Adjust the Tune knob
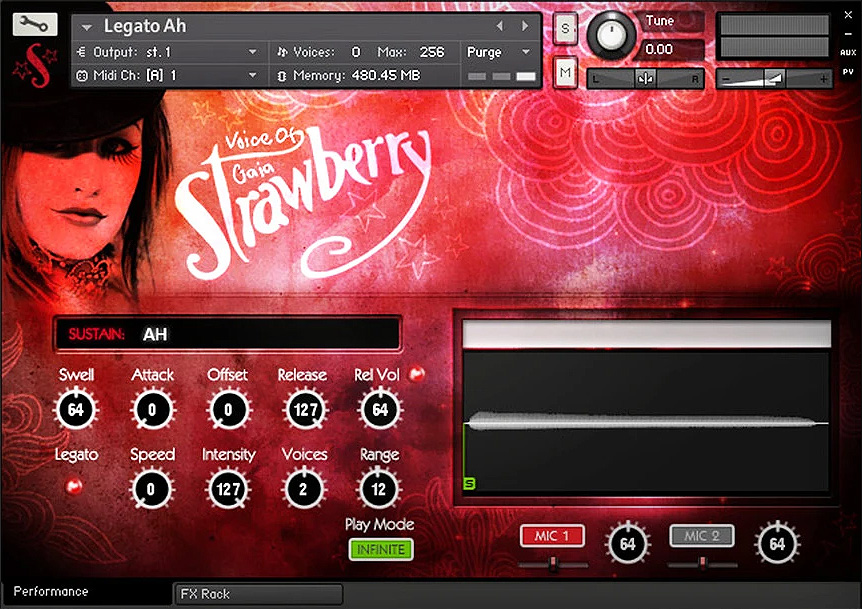This screenshot has width=862, height=609. [610, 36]
